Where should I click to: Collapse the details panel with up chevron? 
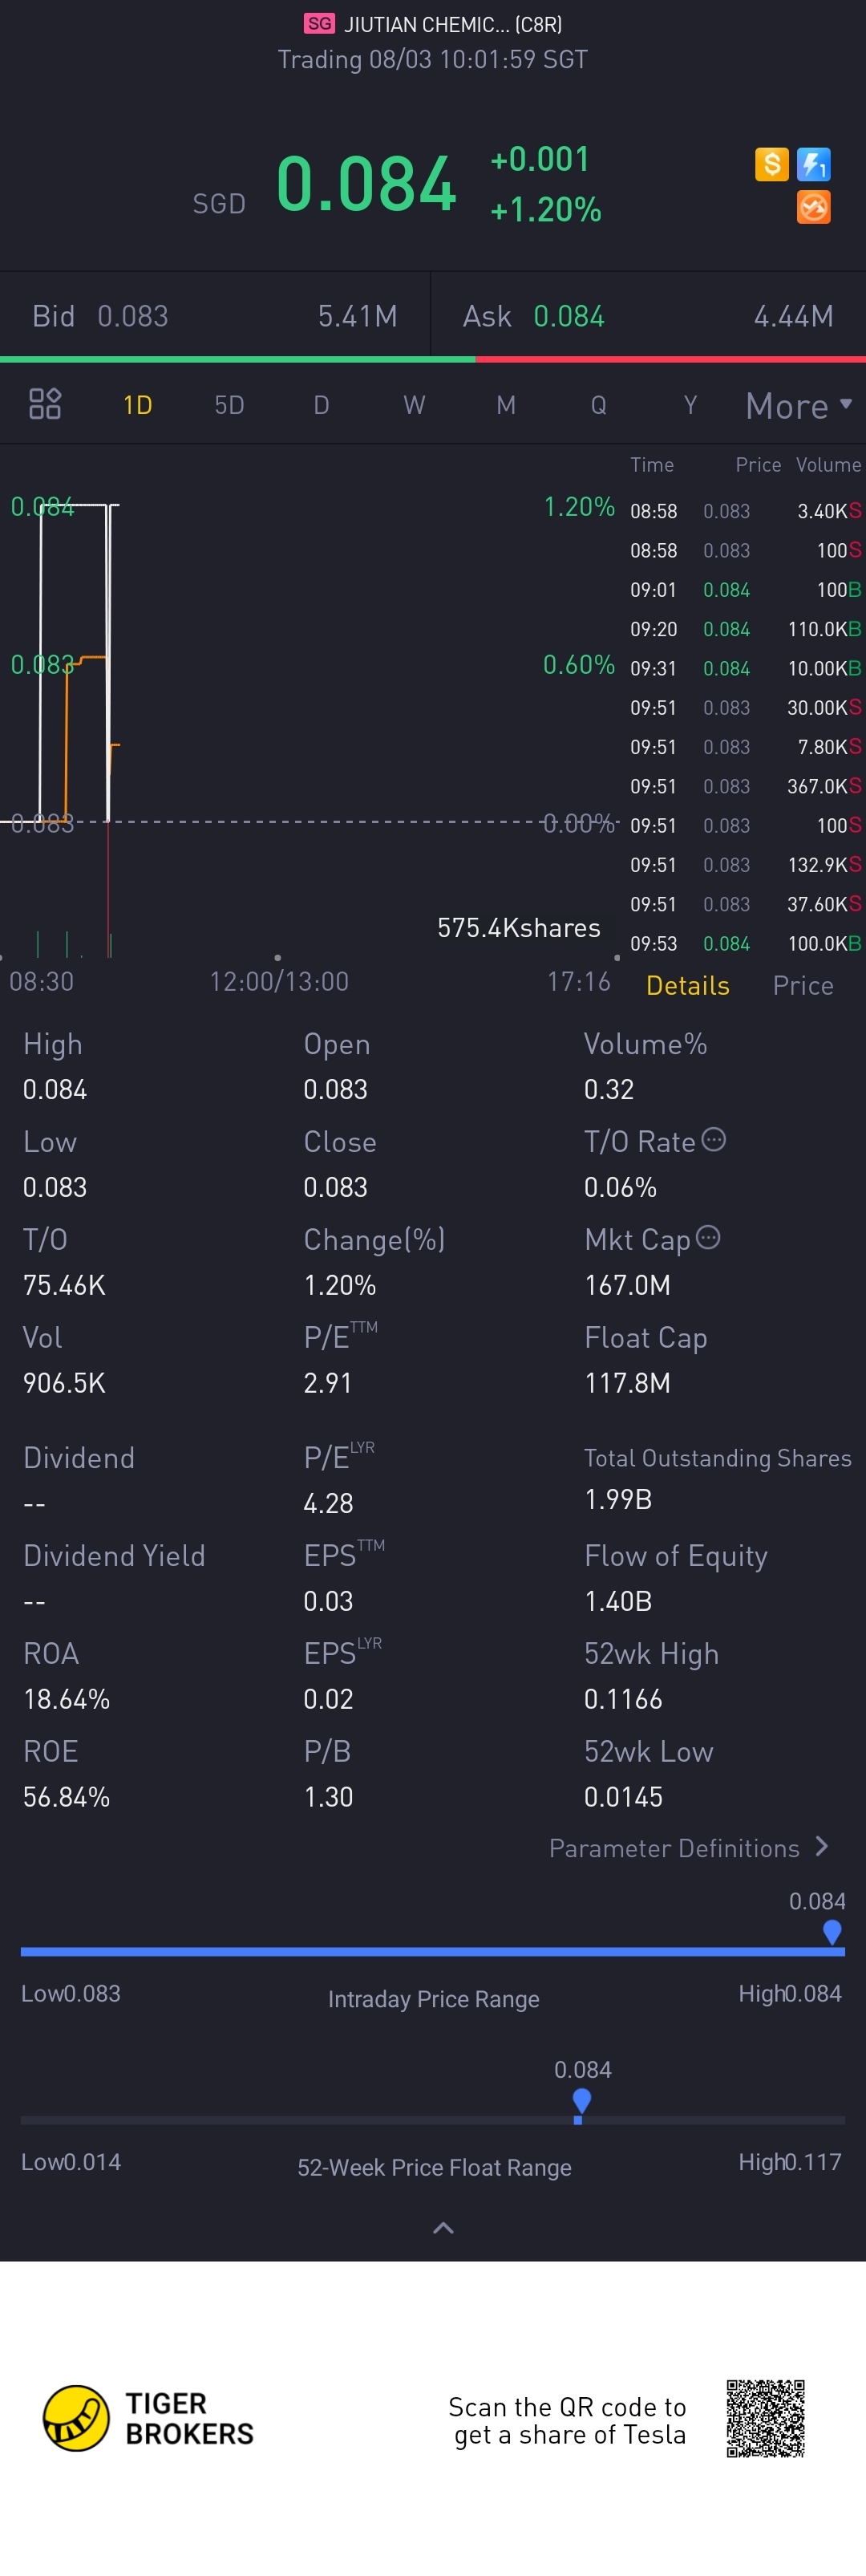pos(443,2227)
